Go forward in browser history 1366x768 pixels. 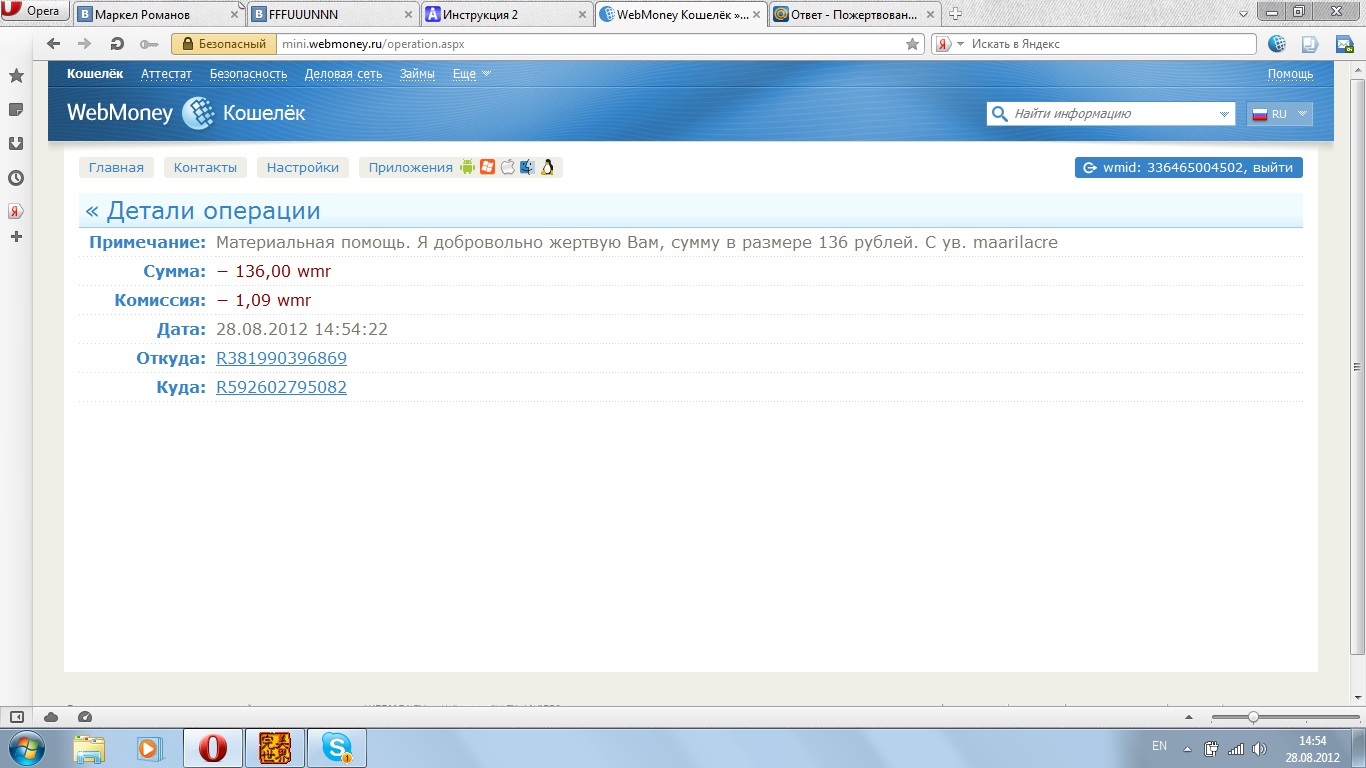coord(85,44)
